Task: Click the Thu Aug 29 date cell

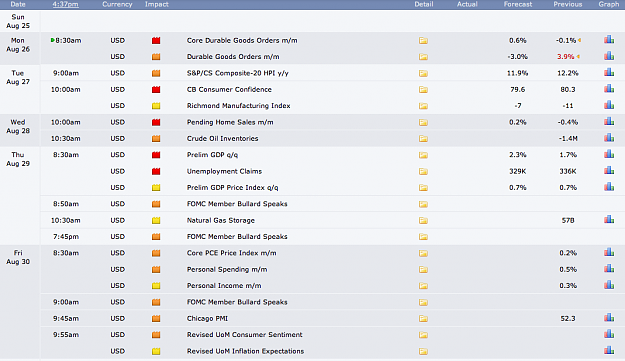Action: pos(18,159)
